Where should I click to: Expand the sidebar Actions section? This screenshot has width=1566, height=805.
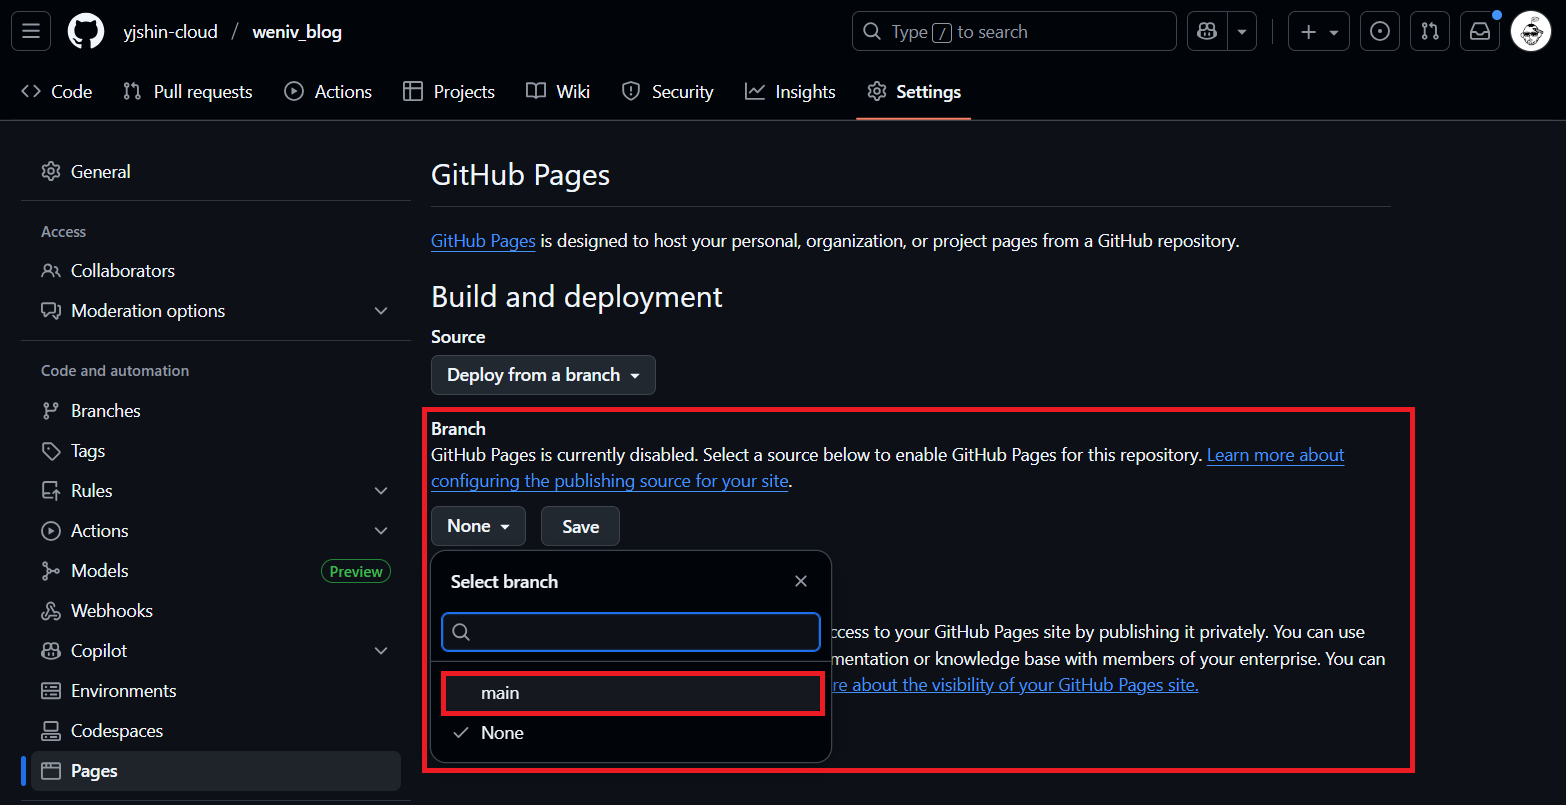(216, 531)
